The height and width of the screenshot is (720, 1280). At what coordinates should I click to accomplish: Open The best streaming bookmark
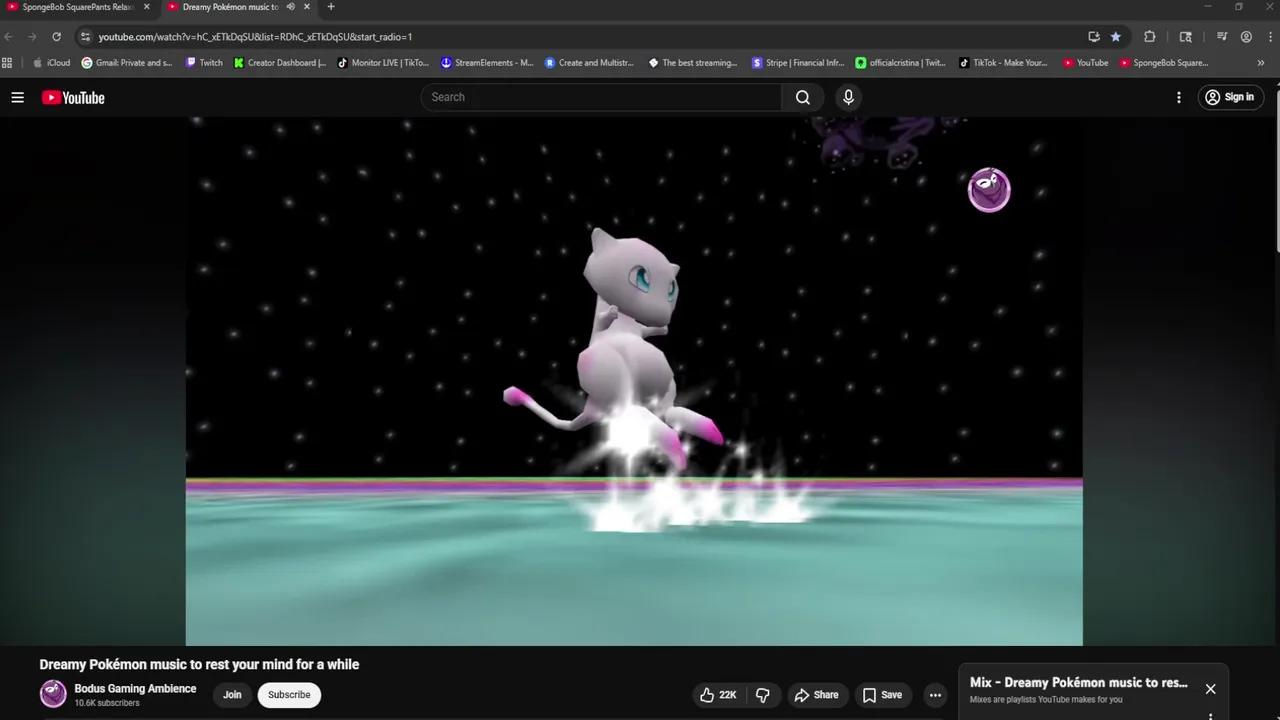[693, 63]
